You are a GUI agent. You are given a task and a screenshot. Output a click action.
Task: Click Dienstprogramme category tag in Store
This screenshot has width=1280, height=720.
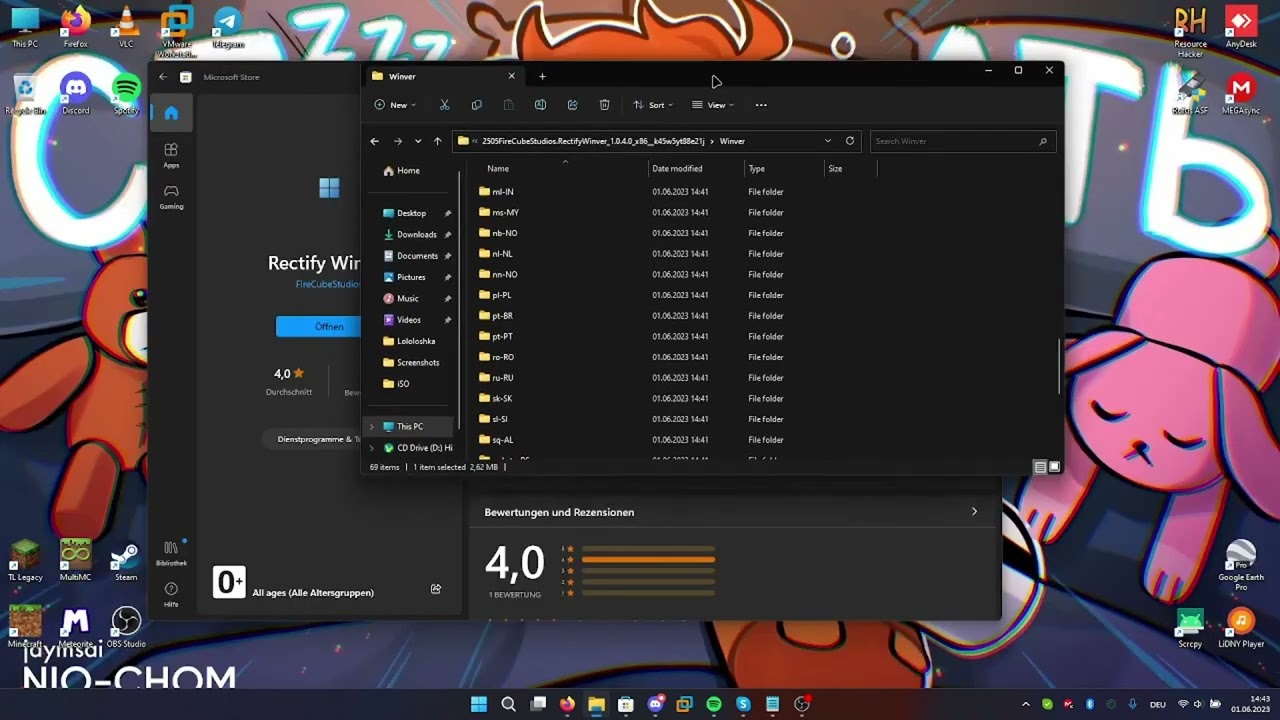click(313, 439)
